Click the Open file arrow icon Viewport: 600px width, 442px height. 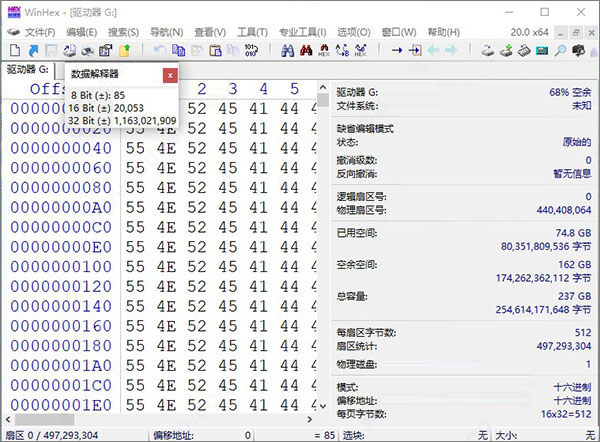click(x=32, y=50)
